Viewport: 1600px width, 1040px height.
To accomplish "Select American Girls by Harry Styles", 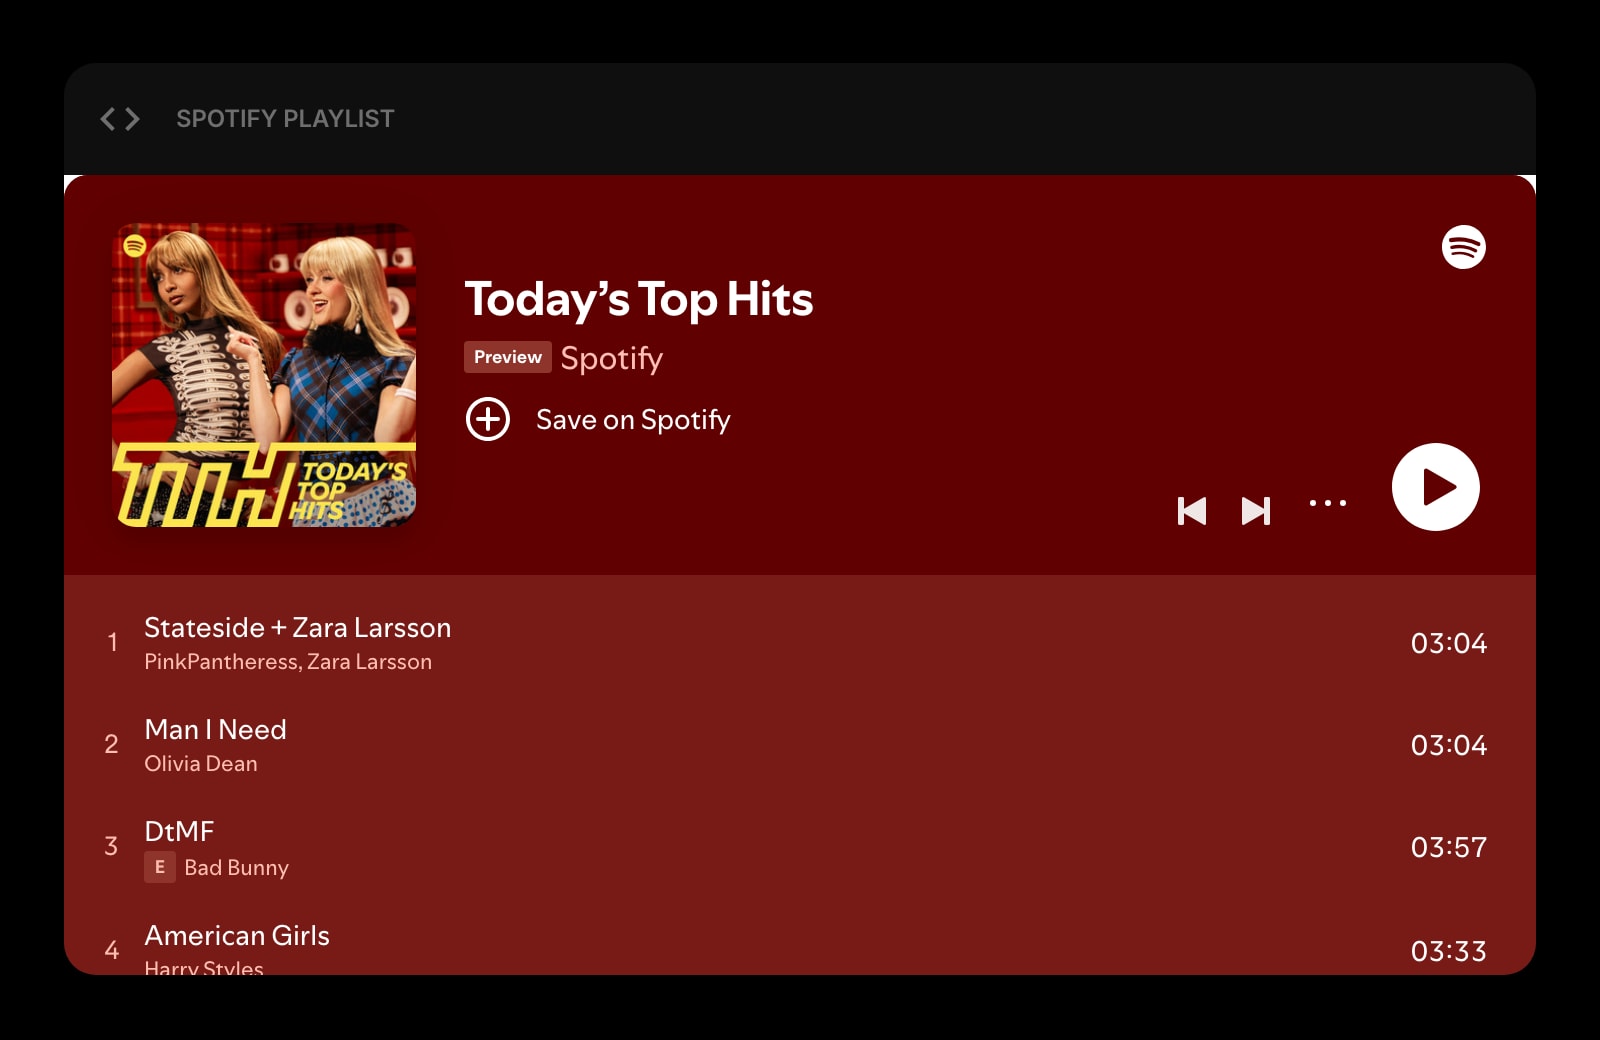I will click(238, 936).
